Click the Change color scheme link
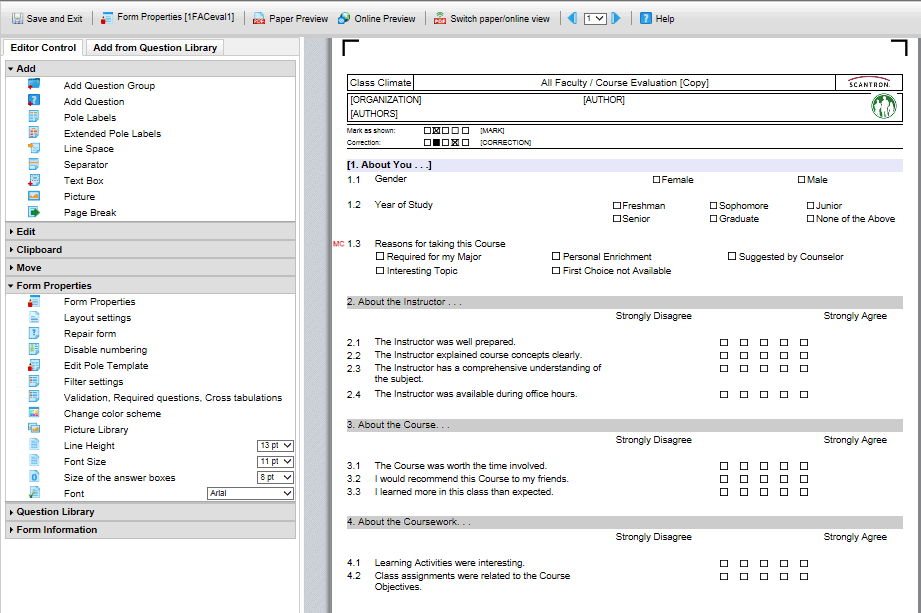Screen dimensions: 921x613 coord(112,413)
